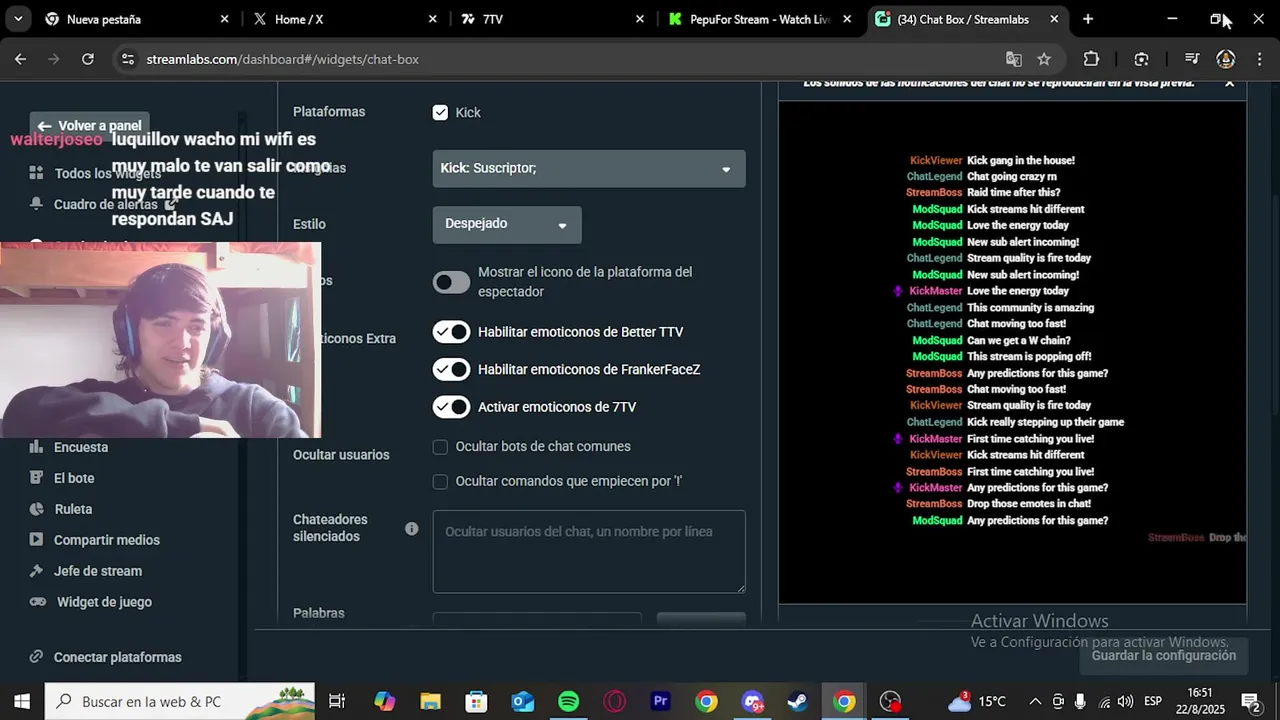Open the Google Translate page icon

point(1014,59)
